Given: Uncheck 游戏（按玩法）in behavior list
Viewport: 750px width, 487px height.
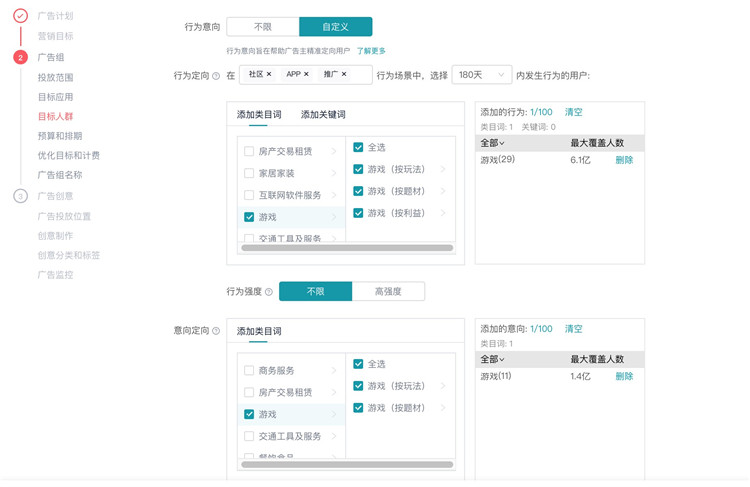Looking at the screenshot, I should (x=358, y=169).
